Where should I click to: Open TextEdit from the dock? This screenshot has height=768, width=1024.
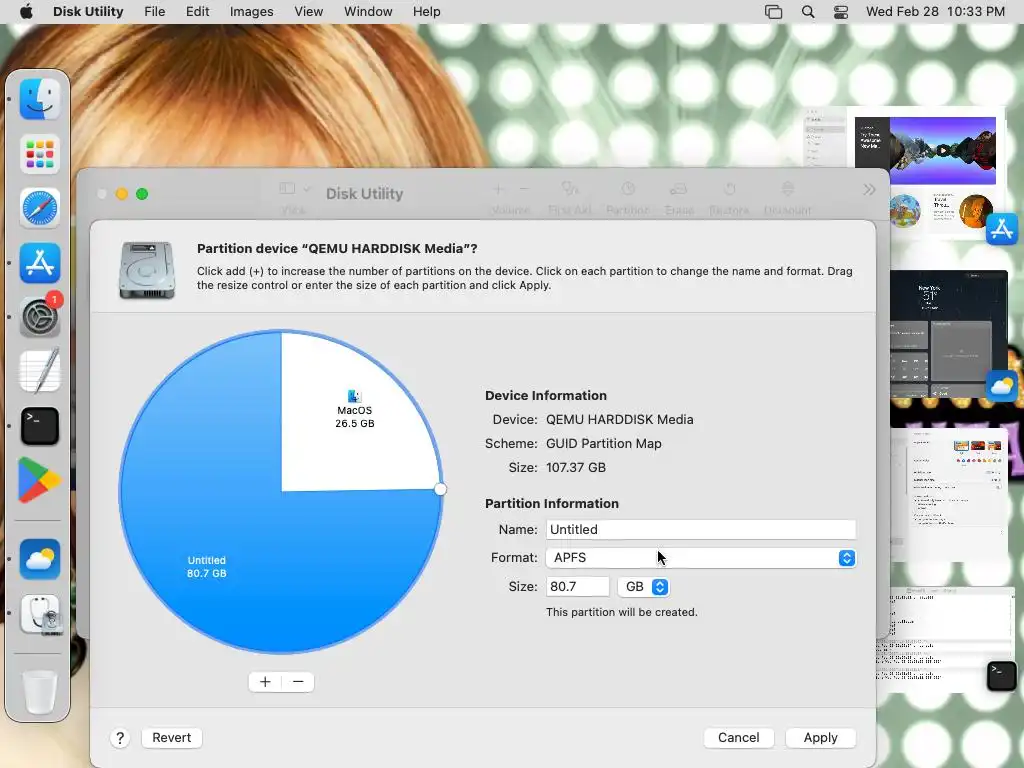pos(40,371)
